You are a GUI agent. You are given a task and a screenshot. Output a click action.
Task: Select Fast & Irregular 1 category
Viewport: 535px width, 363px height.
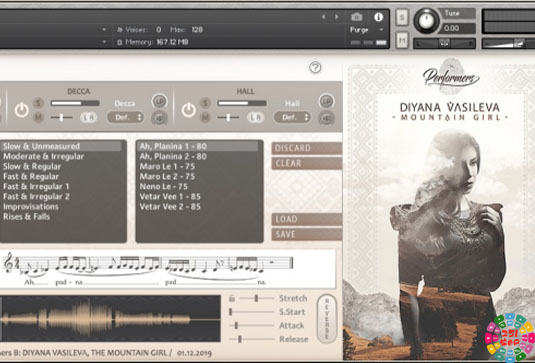pos(61,187)
